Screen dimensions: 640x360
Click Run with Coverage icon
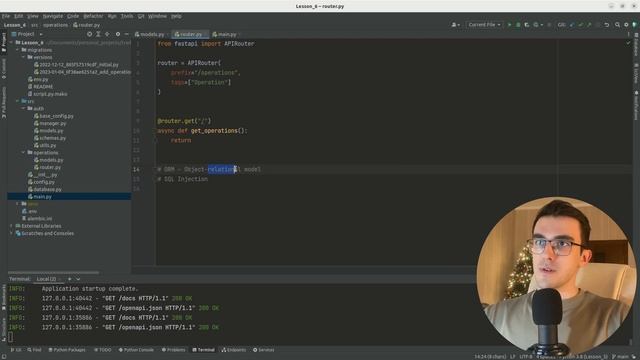[x=527, y=25]
